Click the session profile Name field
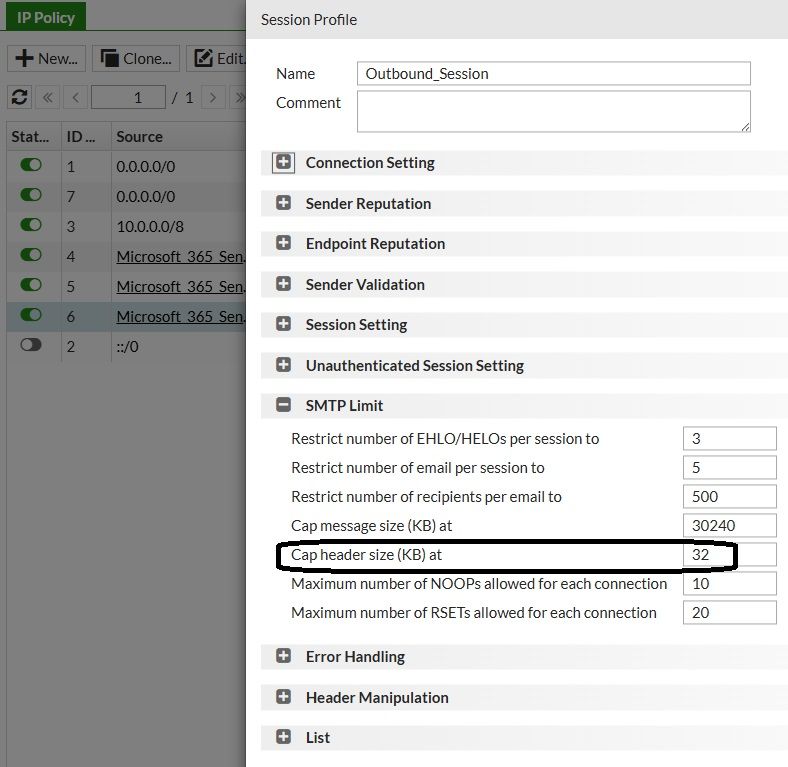This screenshot has width=788, height=767. point(553,73)
